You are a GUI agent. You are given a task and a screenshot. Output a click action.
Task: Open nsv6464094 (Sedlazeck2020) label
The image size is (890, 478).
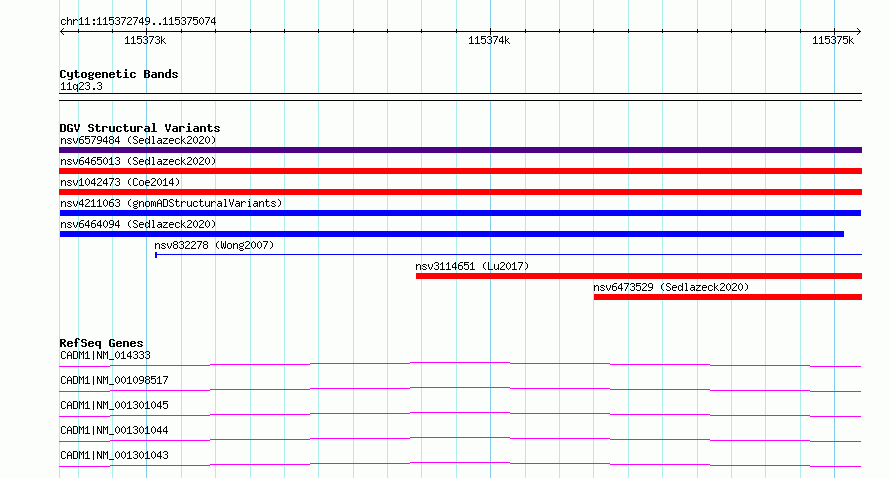pyautogui.click(x=138, y=224)
